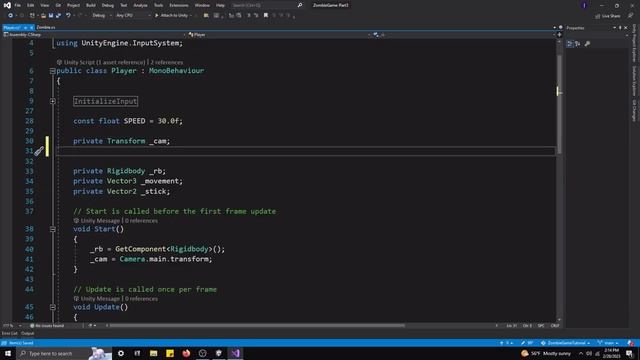The width and height of the screenshot is (640, 360).
Task: Click the open file toolbar icon
Action: (x=43, y=16)
